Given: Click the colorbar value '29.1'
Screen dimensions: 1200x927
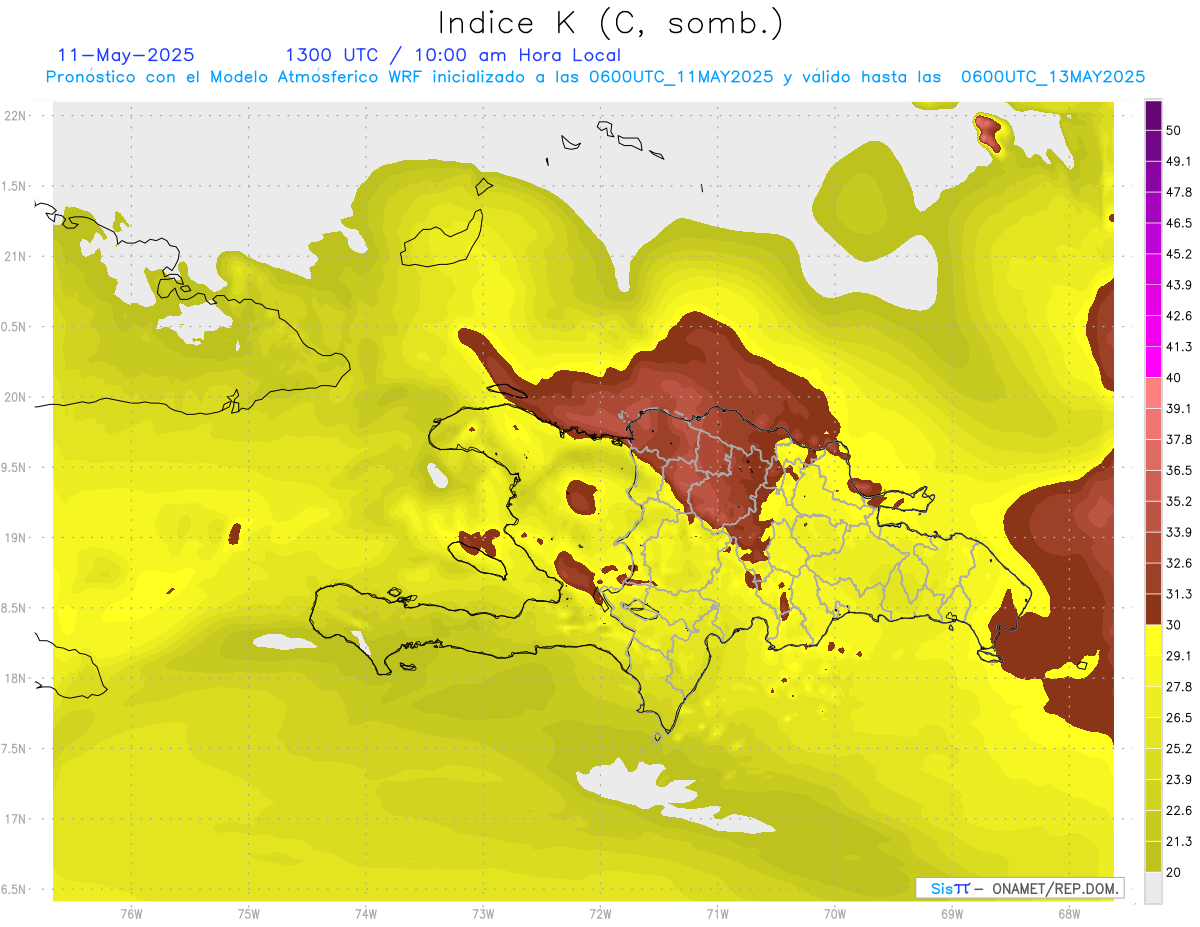Looking at the screenshot, I should 1179,656.
